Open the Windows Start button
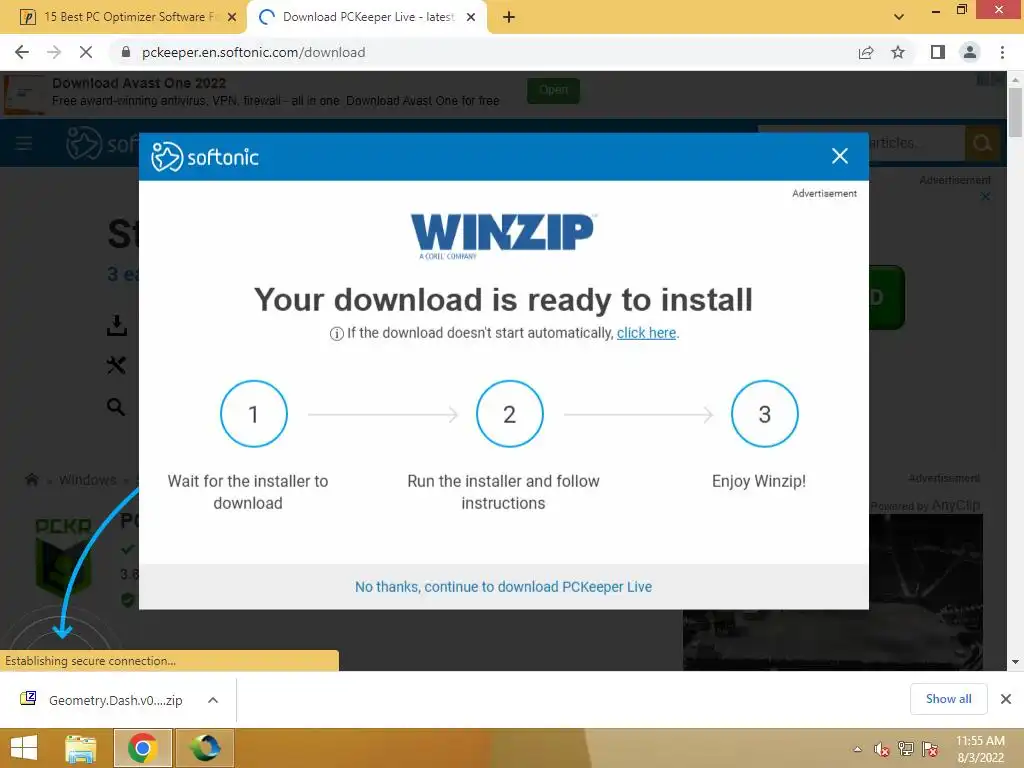This screenshot has height=768, width=1024. click(x=24, y=748)
